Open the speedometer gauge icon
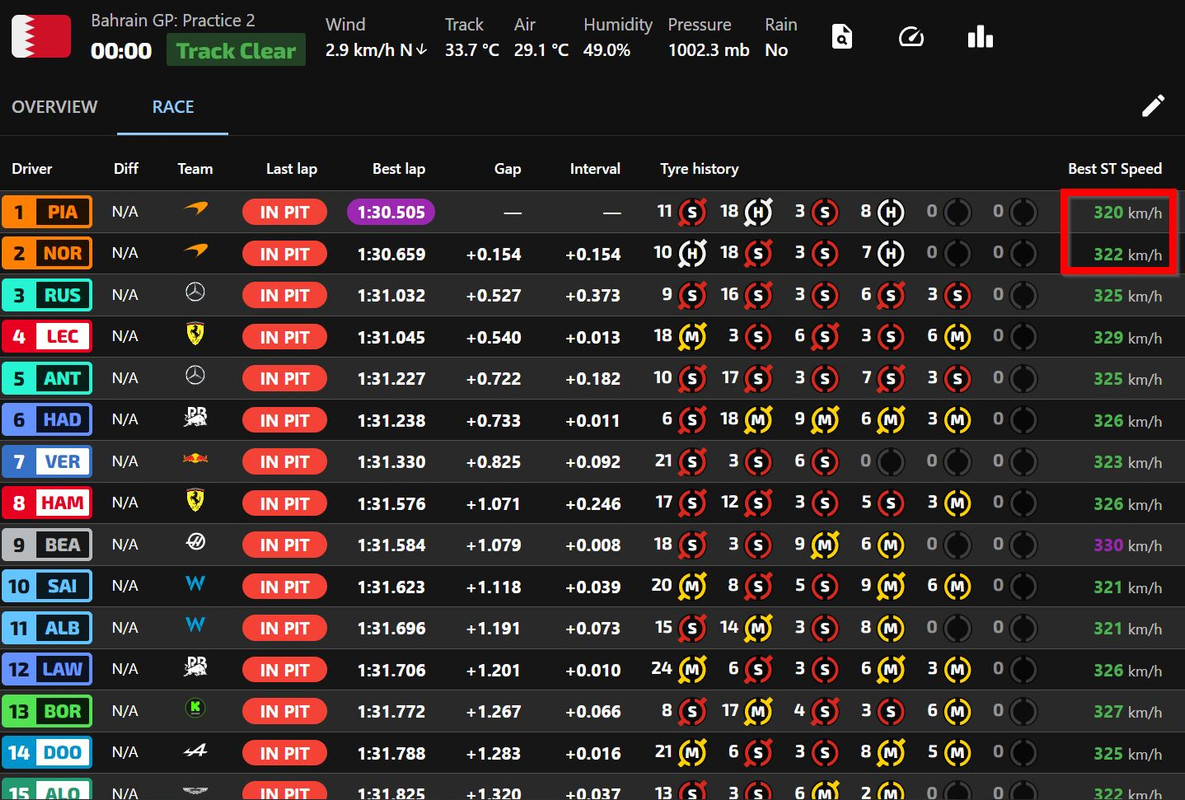 pyautogui.click(x=911, y=36)
